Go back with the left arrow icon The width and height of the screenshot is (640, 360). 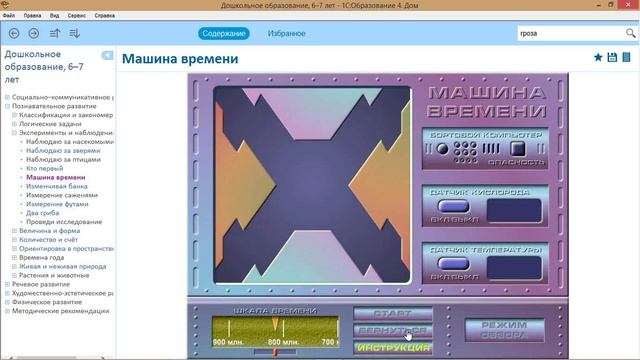(14, 33)
